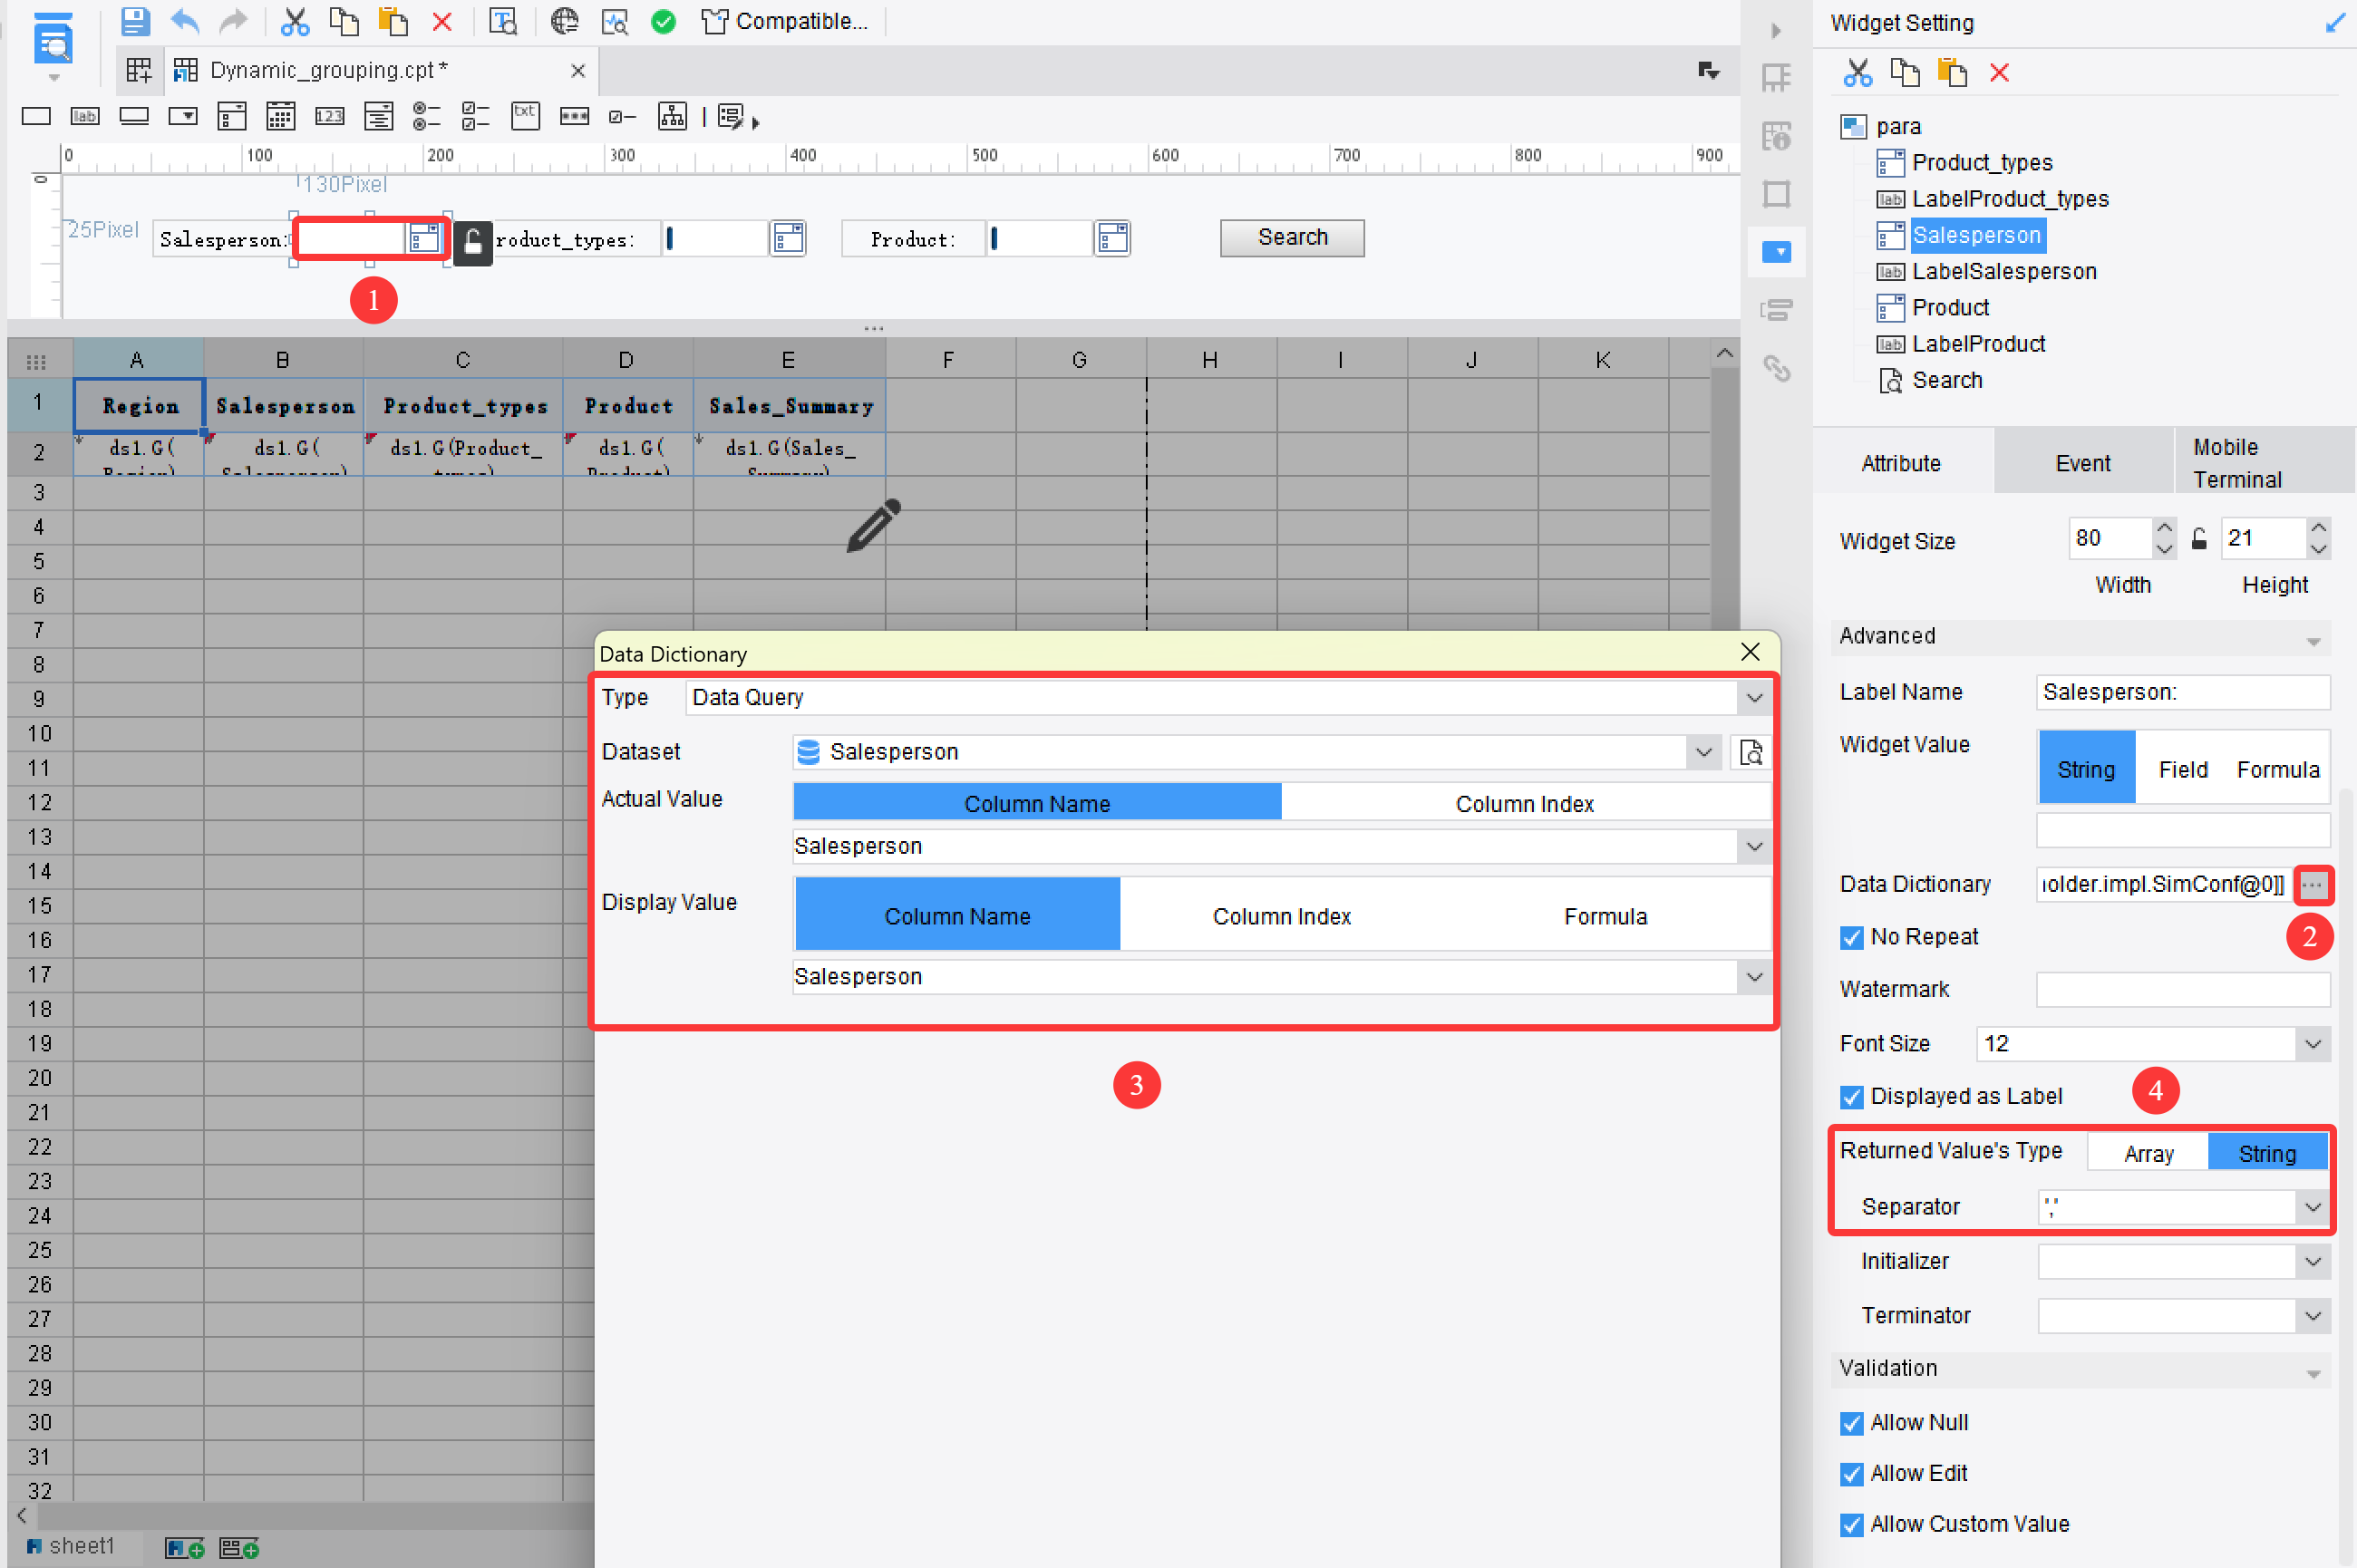Expand the Font Size dropdown

pos(2313,1043)
